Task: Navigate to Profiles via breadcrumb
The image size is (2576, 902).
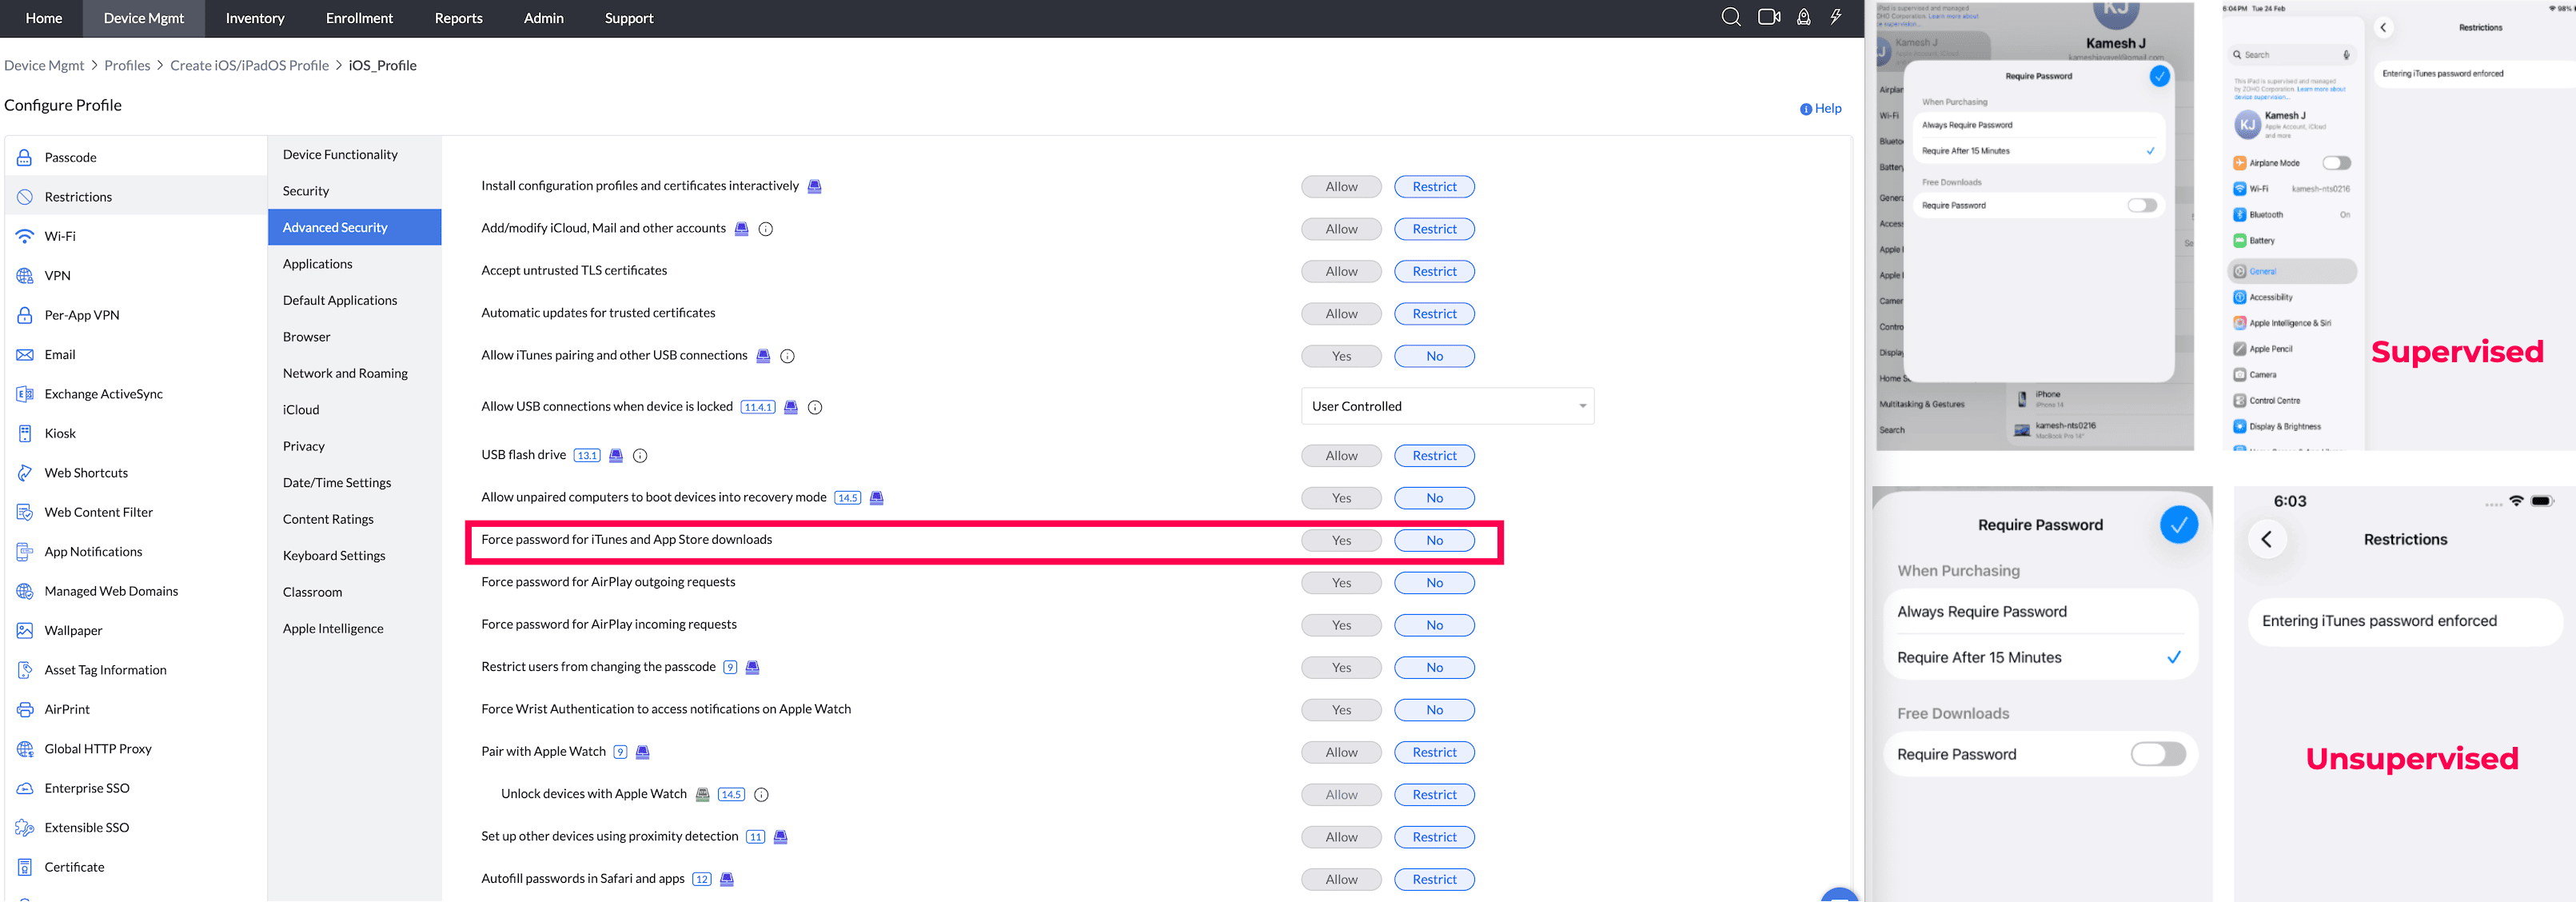Action: coord(127,65)
